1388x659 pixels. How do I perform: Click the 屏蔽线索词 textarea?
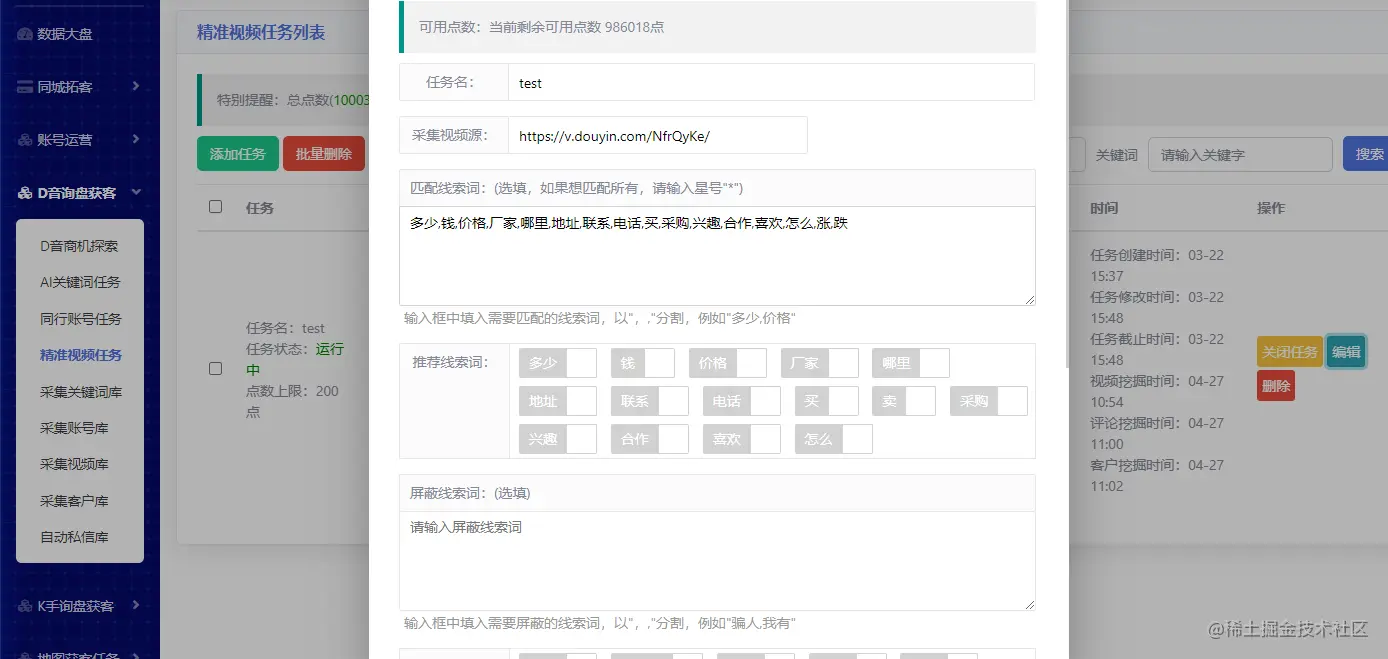click(x=717, y=561)
